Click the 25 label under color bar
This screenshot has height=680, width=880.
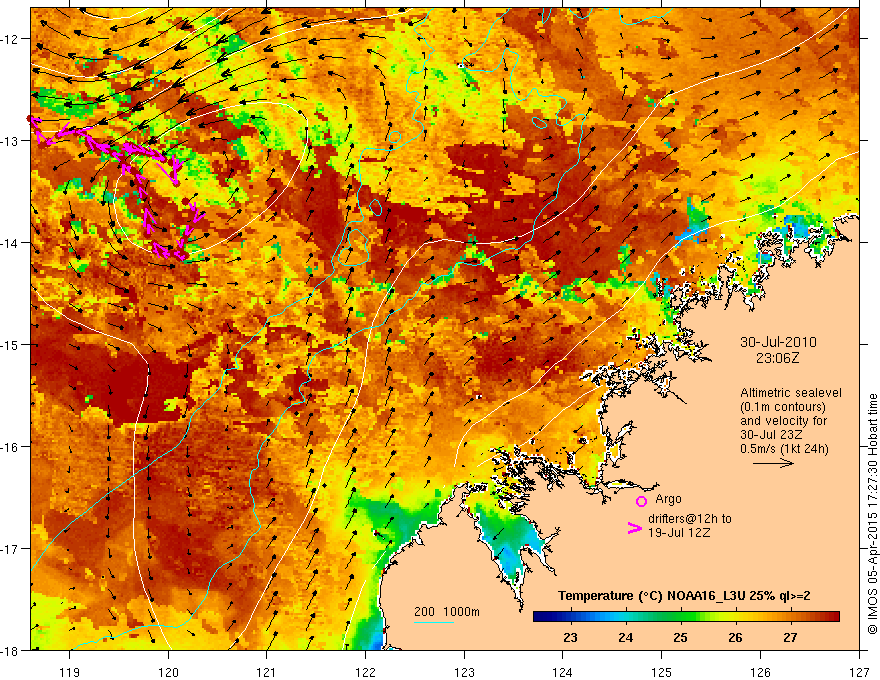click(681, 637)
